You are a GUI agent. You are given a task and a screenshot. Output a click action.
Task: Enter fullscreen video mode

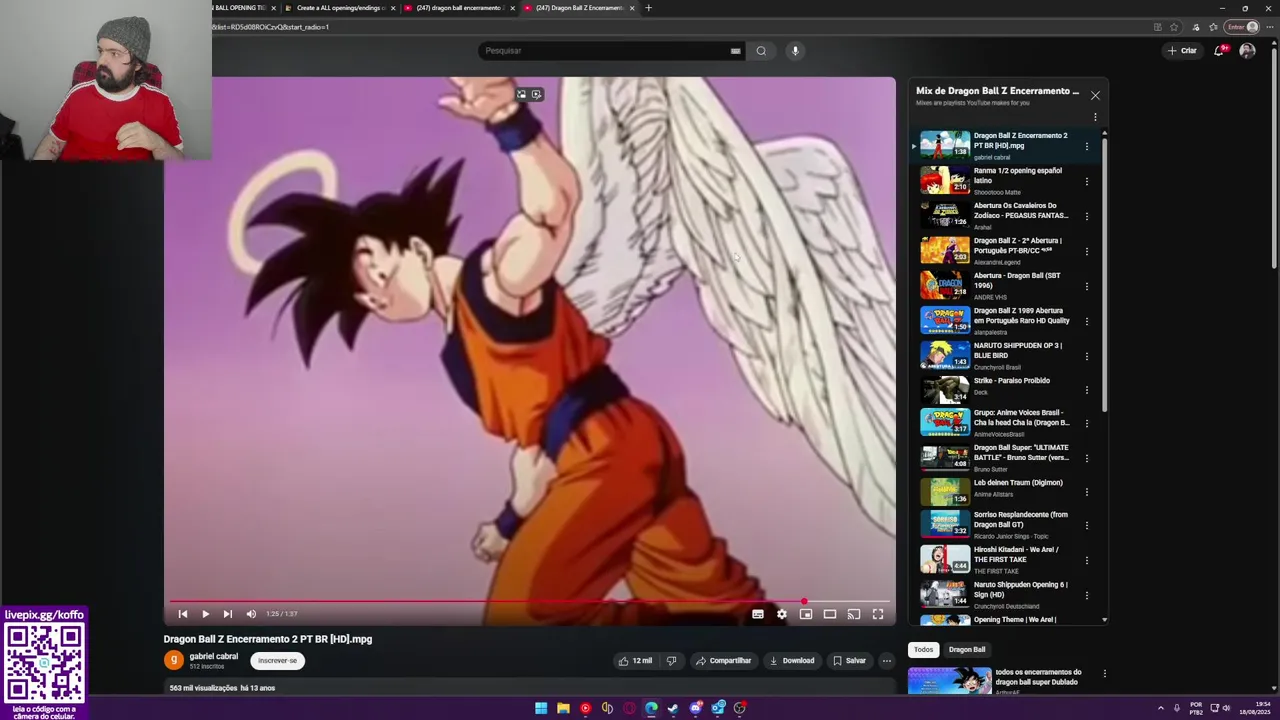click(x=878, y=614)
